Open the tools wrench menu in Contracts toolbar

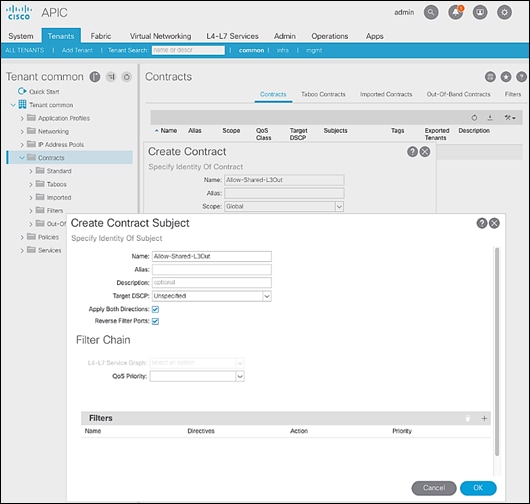pyautogui.click(x=510, y=118)
